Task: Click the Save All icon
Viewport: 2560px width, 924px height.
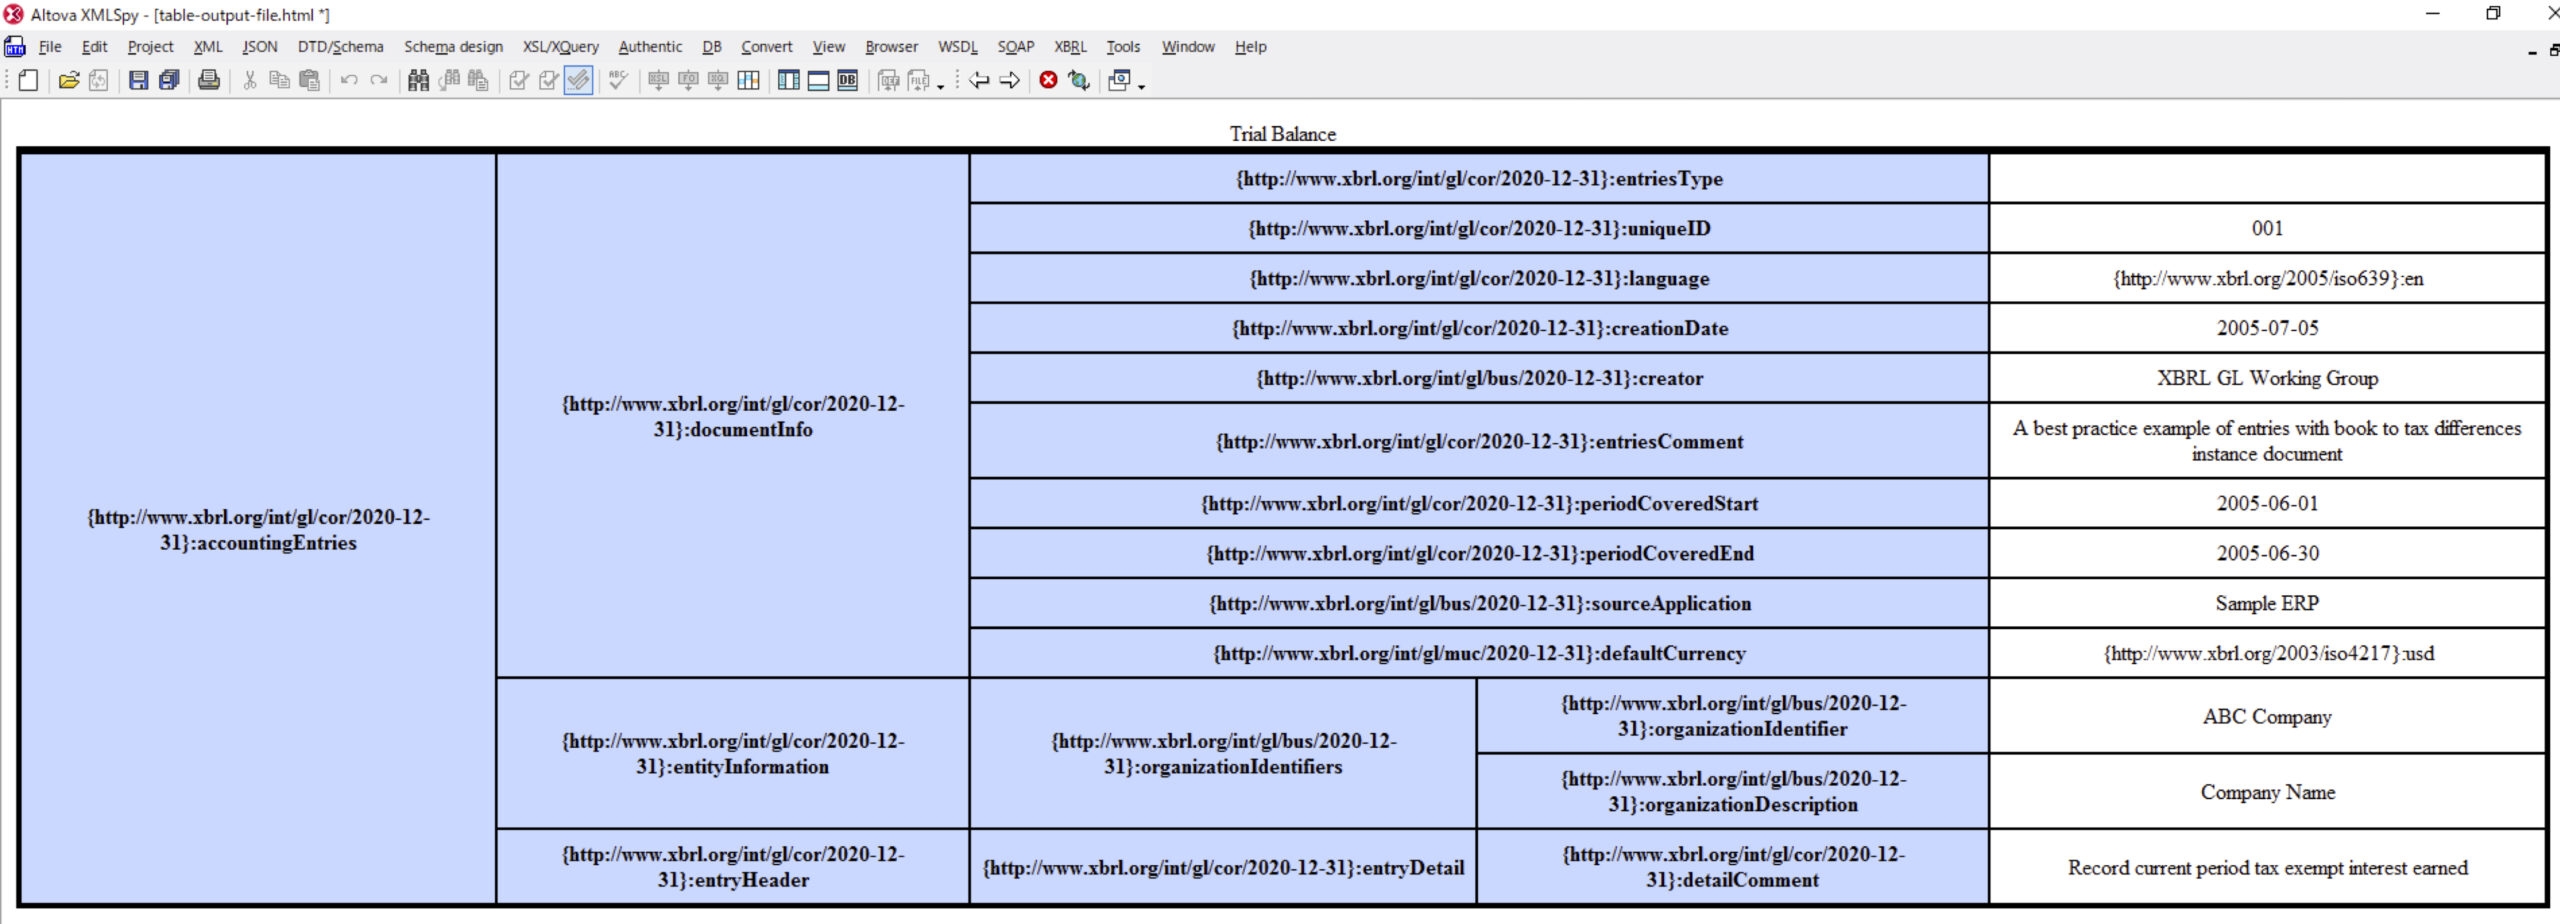Action: coord(169,80)
